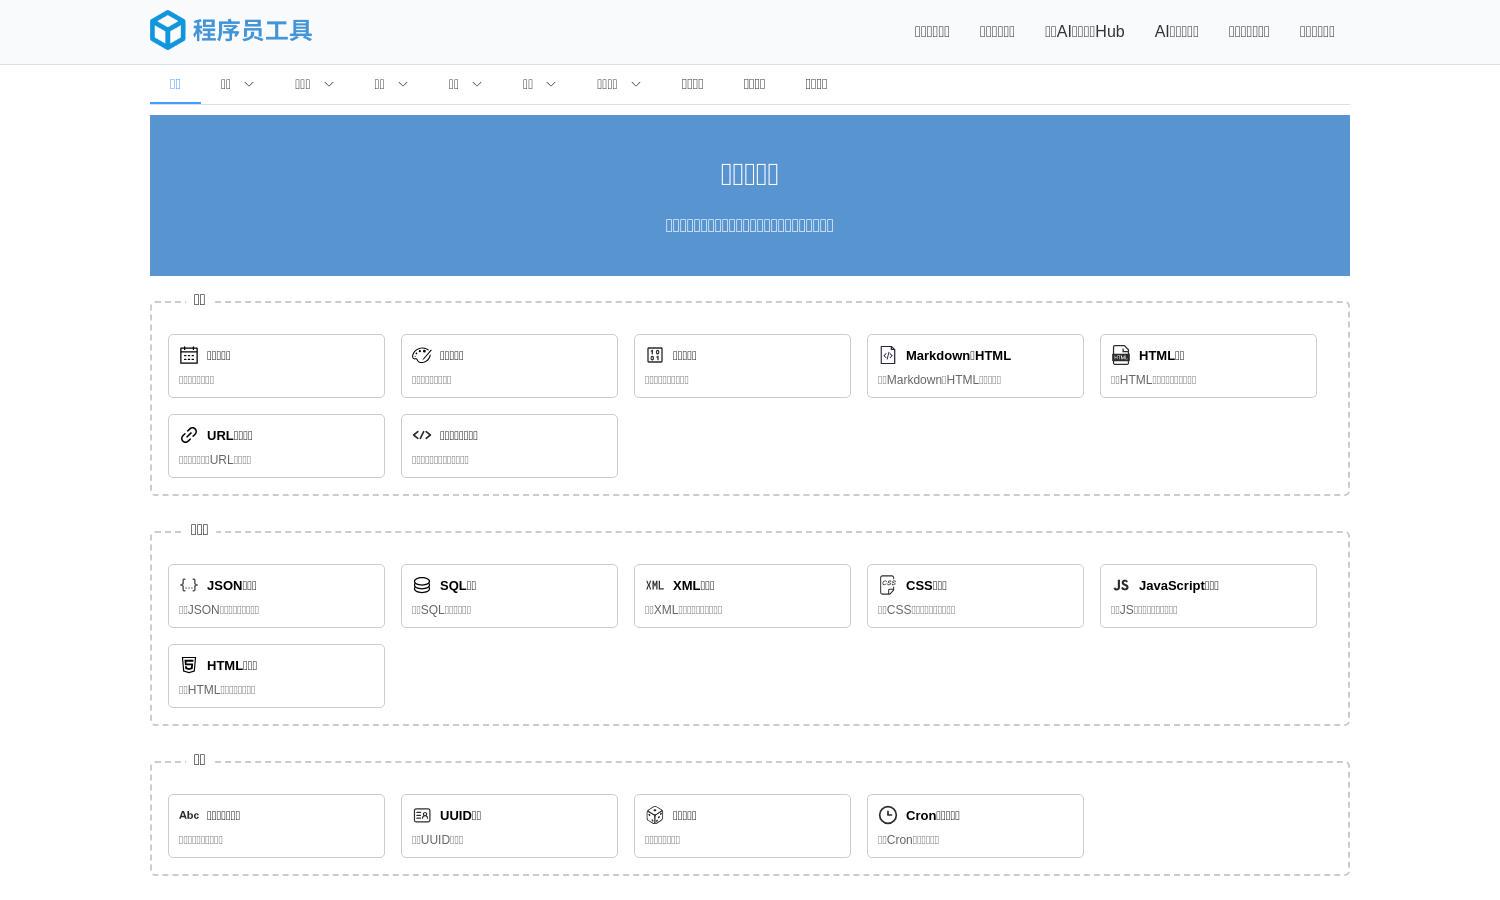This screenshot has width=1500, height=900.
Task: Expand the three-character label dropdown in nav
Action: [x=314, y=84]
